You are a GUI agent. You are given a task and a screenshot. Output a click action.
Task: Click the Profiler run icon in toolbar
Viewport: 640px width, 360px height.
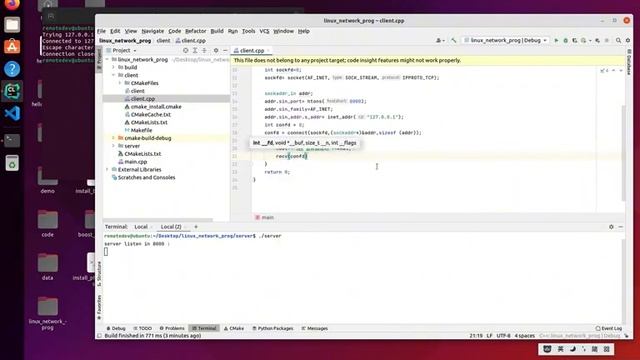coord(584,40)
